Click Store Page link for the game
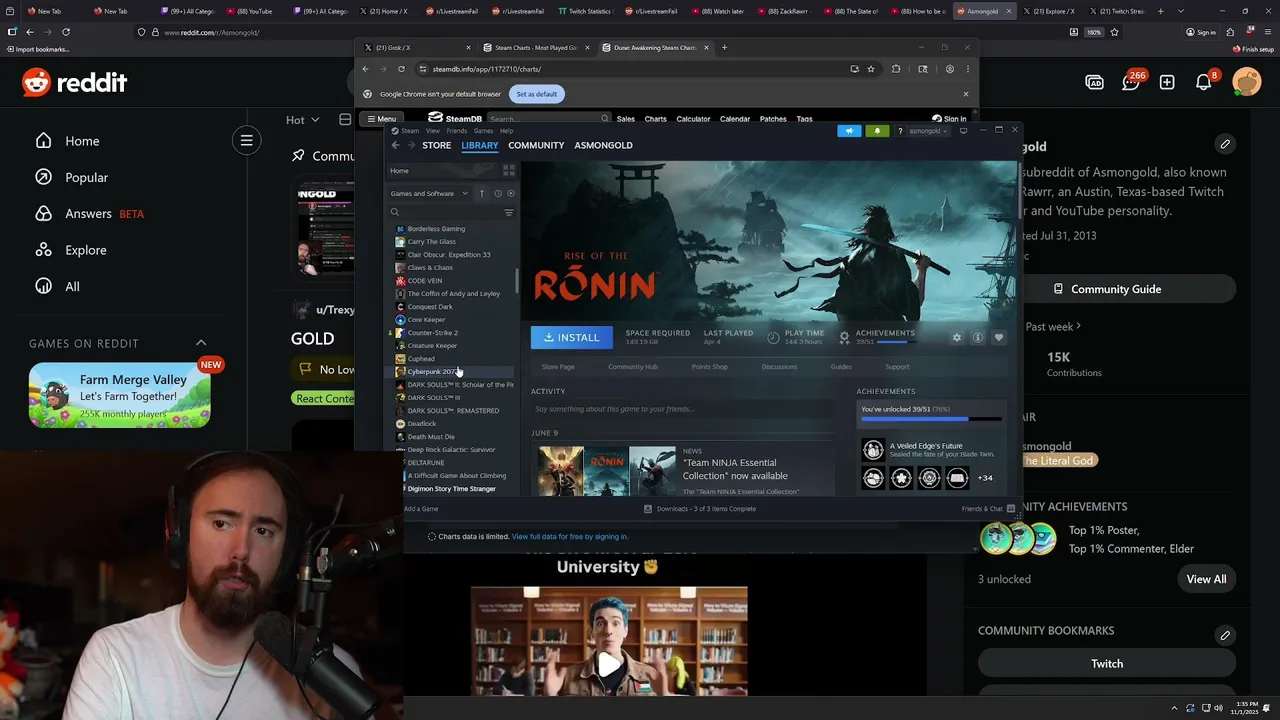 [x=558, y=367]
